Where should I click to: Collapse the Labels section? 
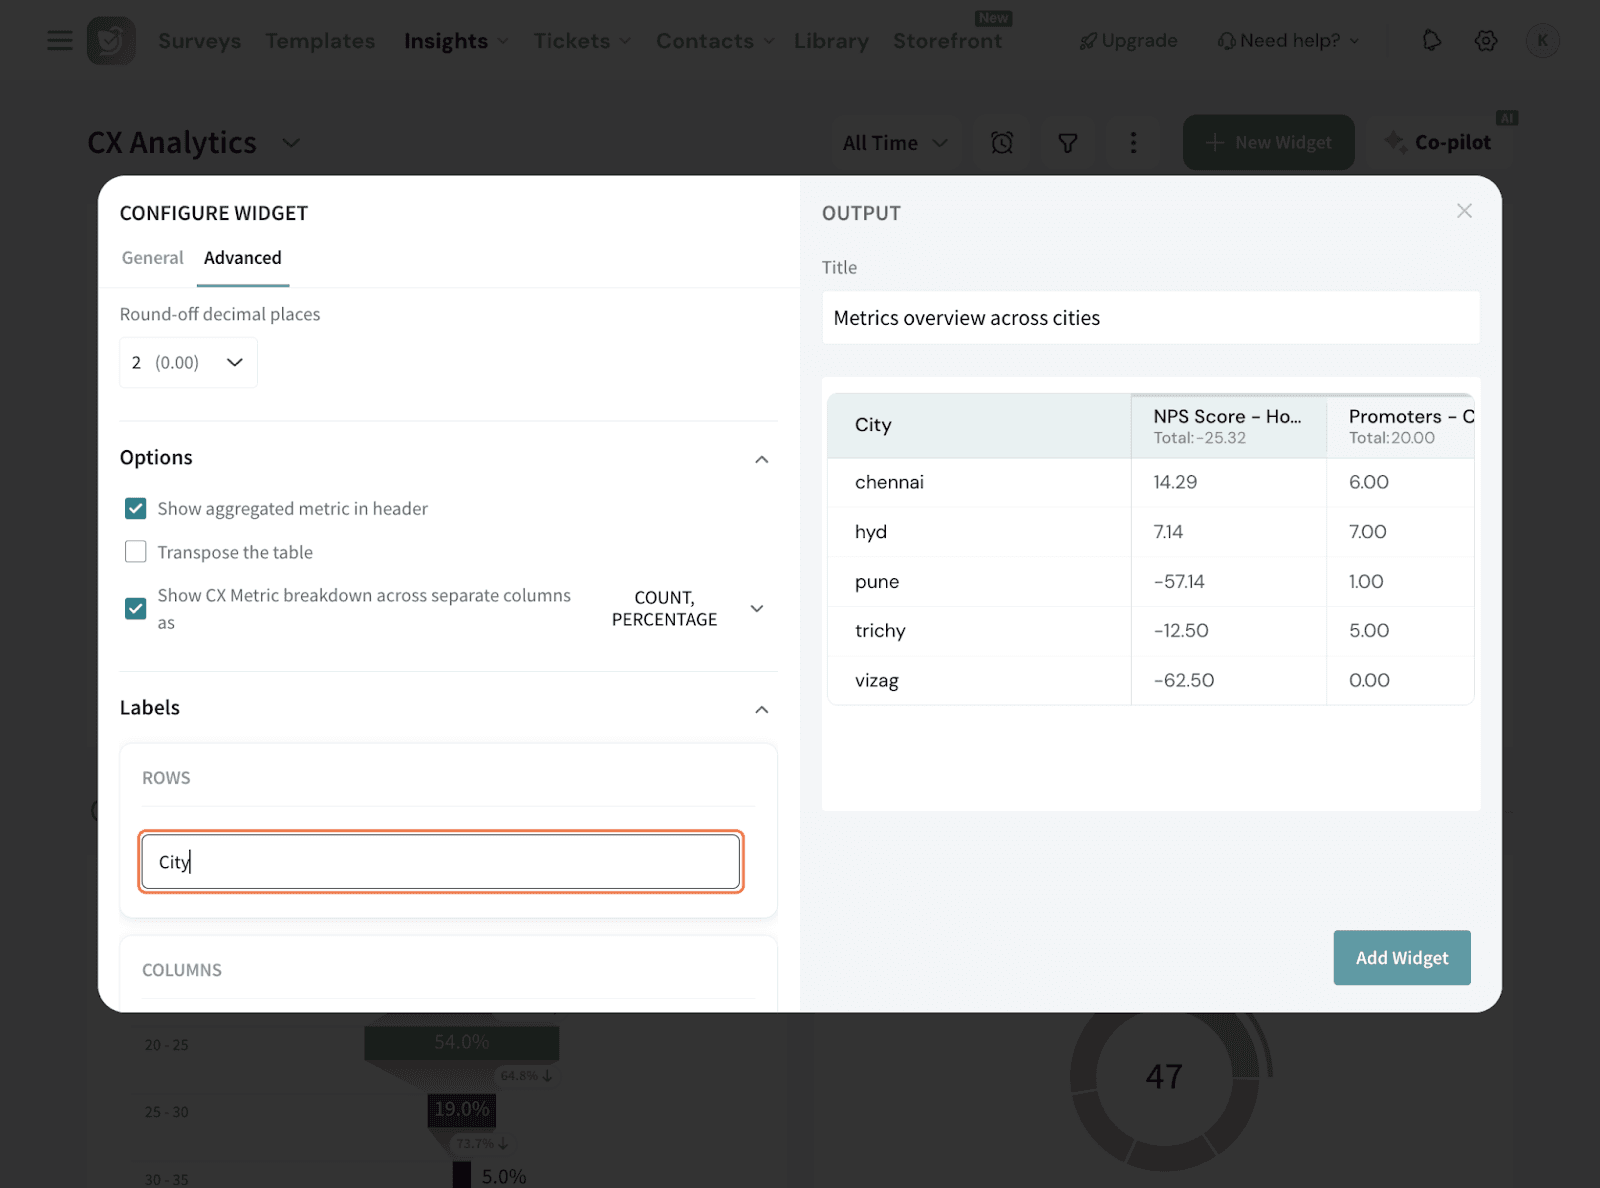coord(761,709)
